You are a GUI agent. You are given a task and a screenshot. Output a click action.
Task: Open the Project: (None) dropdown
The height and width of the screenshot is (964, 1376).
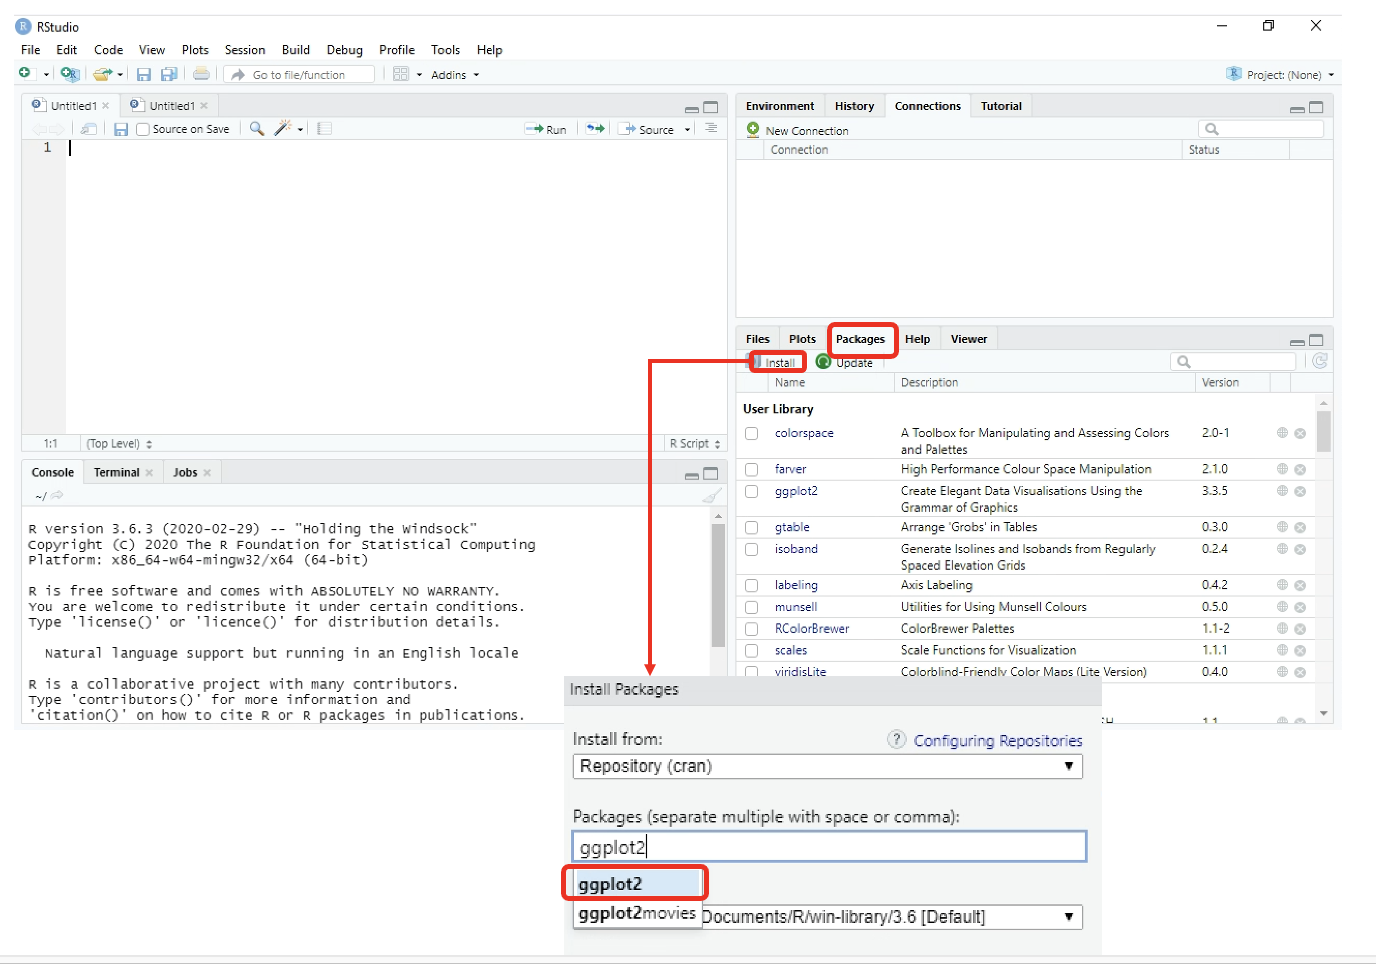1281,75
